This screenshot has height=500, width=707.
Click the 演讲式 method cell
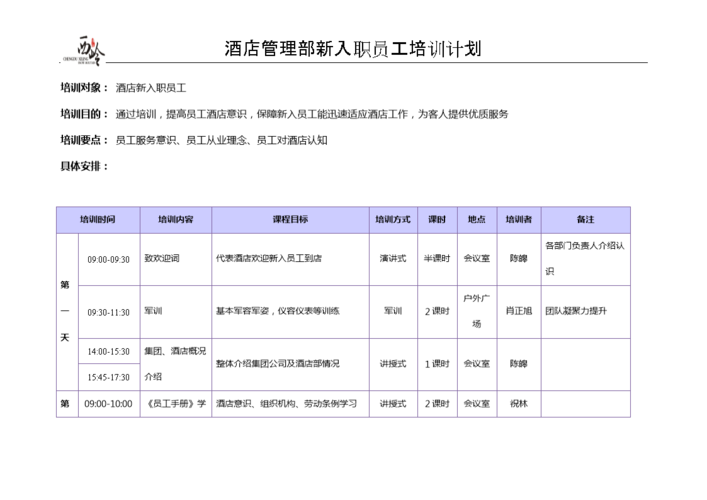pos(393,258)
